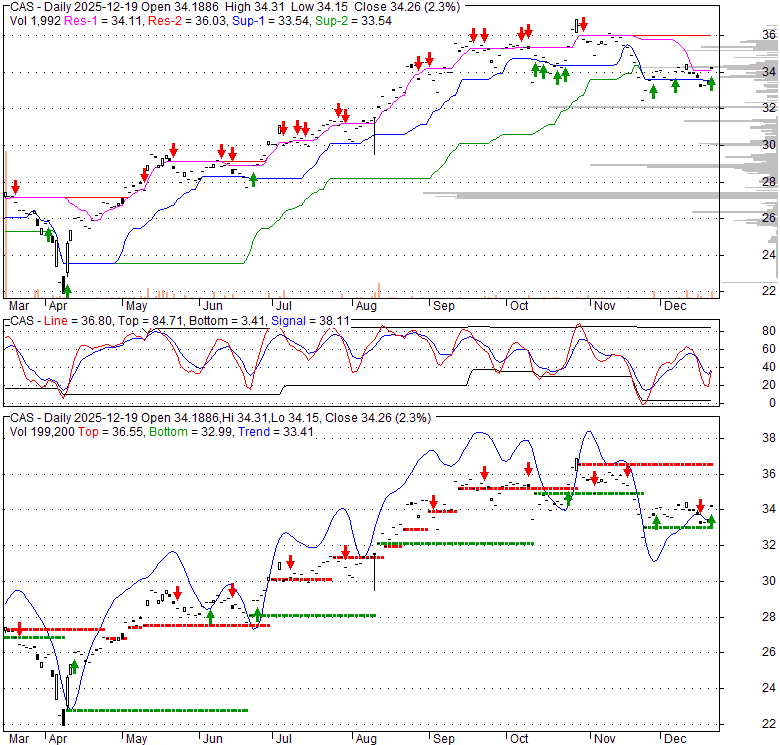Viewport: 780px width, 745px height.
Task: Click the red arrow at the far left of the bottom chart
Action: tap(17, 626)
